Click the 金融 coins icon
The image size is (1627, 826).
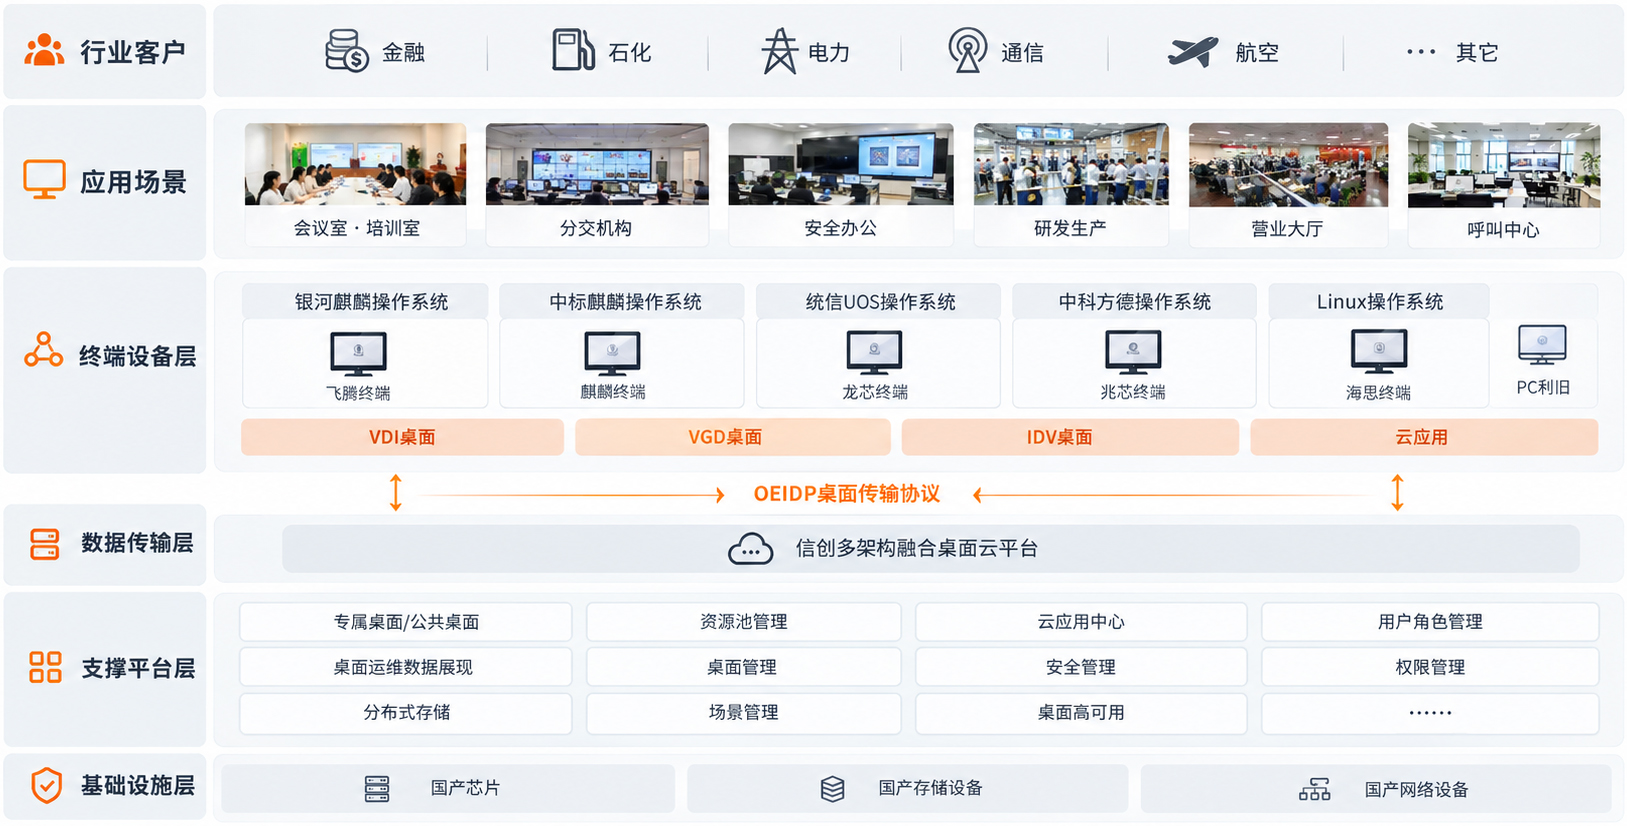click(x=347, y=50)
